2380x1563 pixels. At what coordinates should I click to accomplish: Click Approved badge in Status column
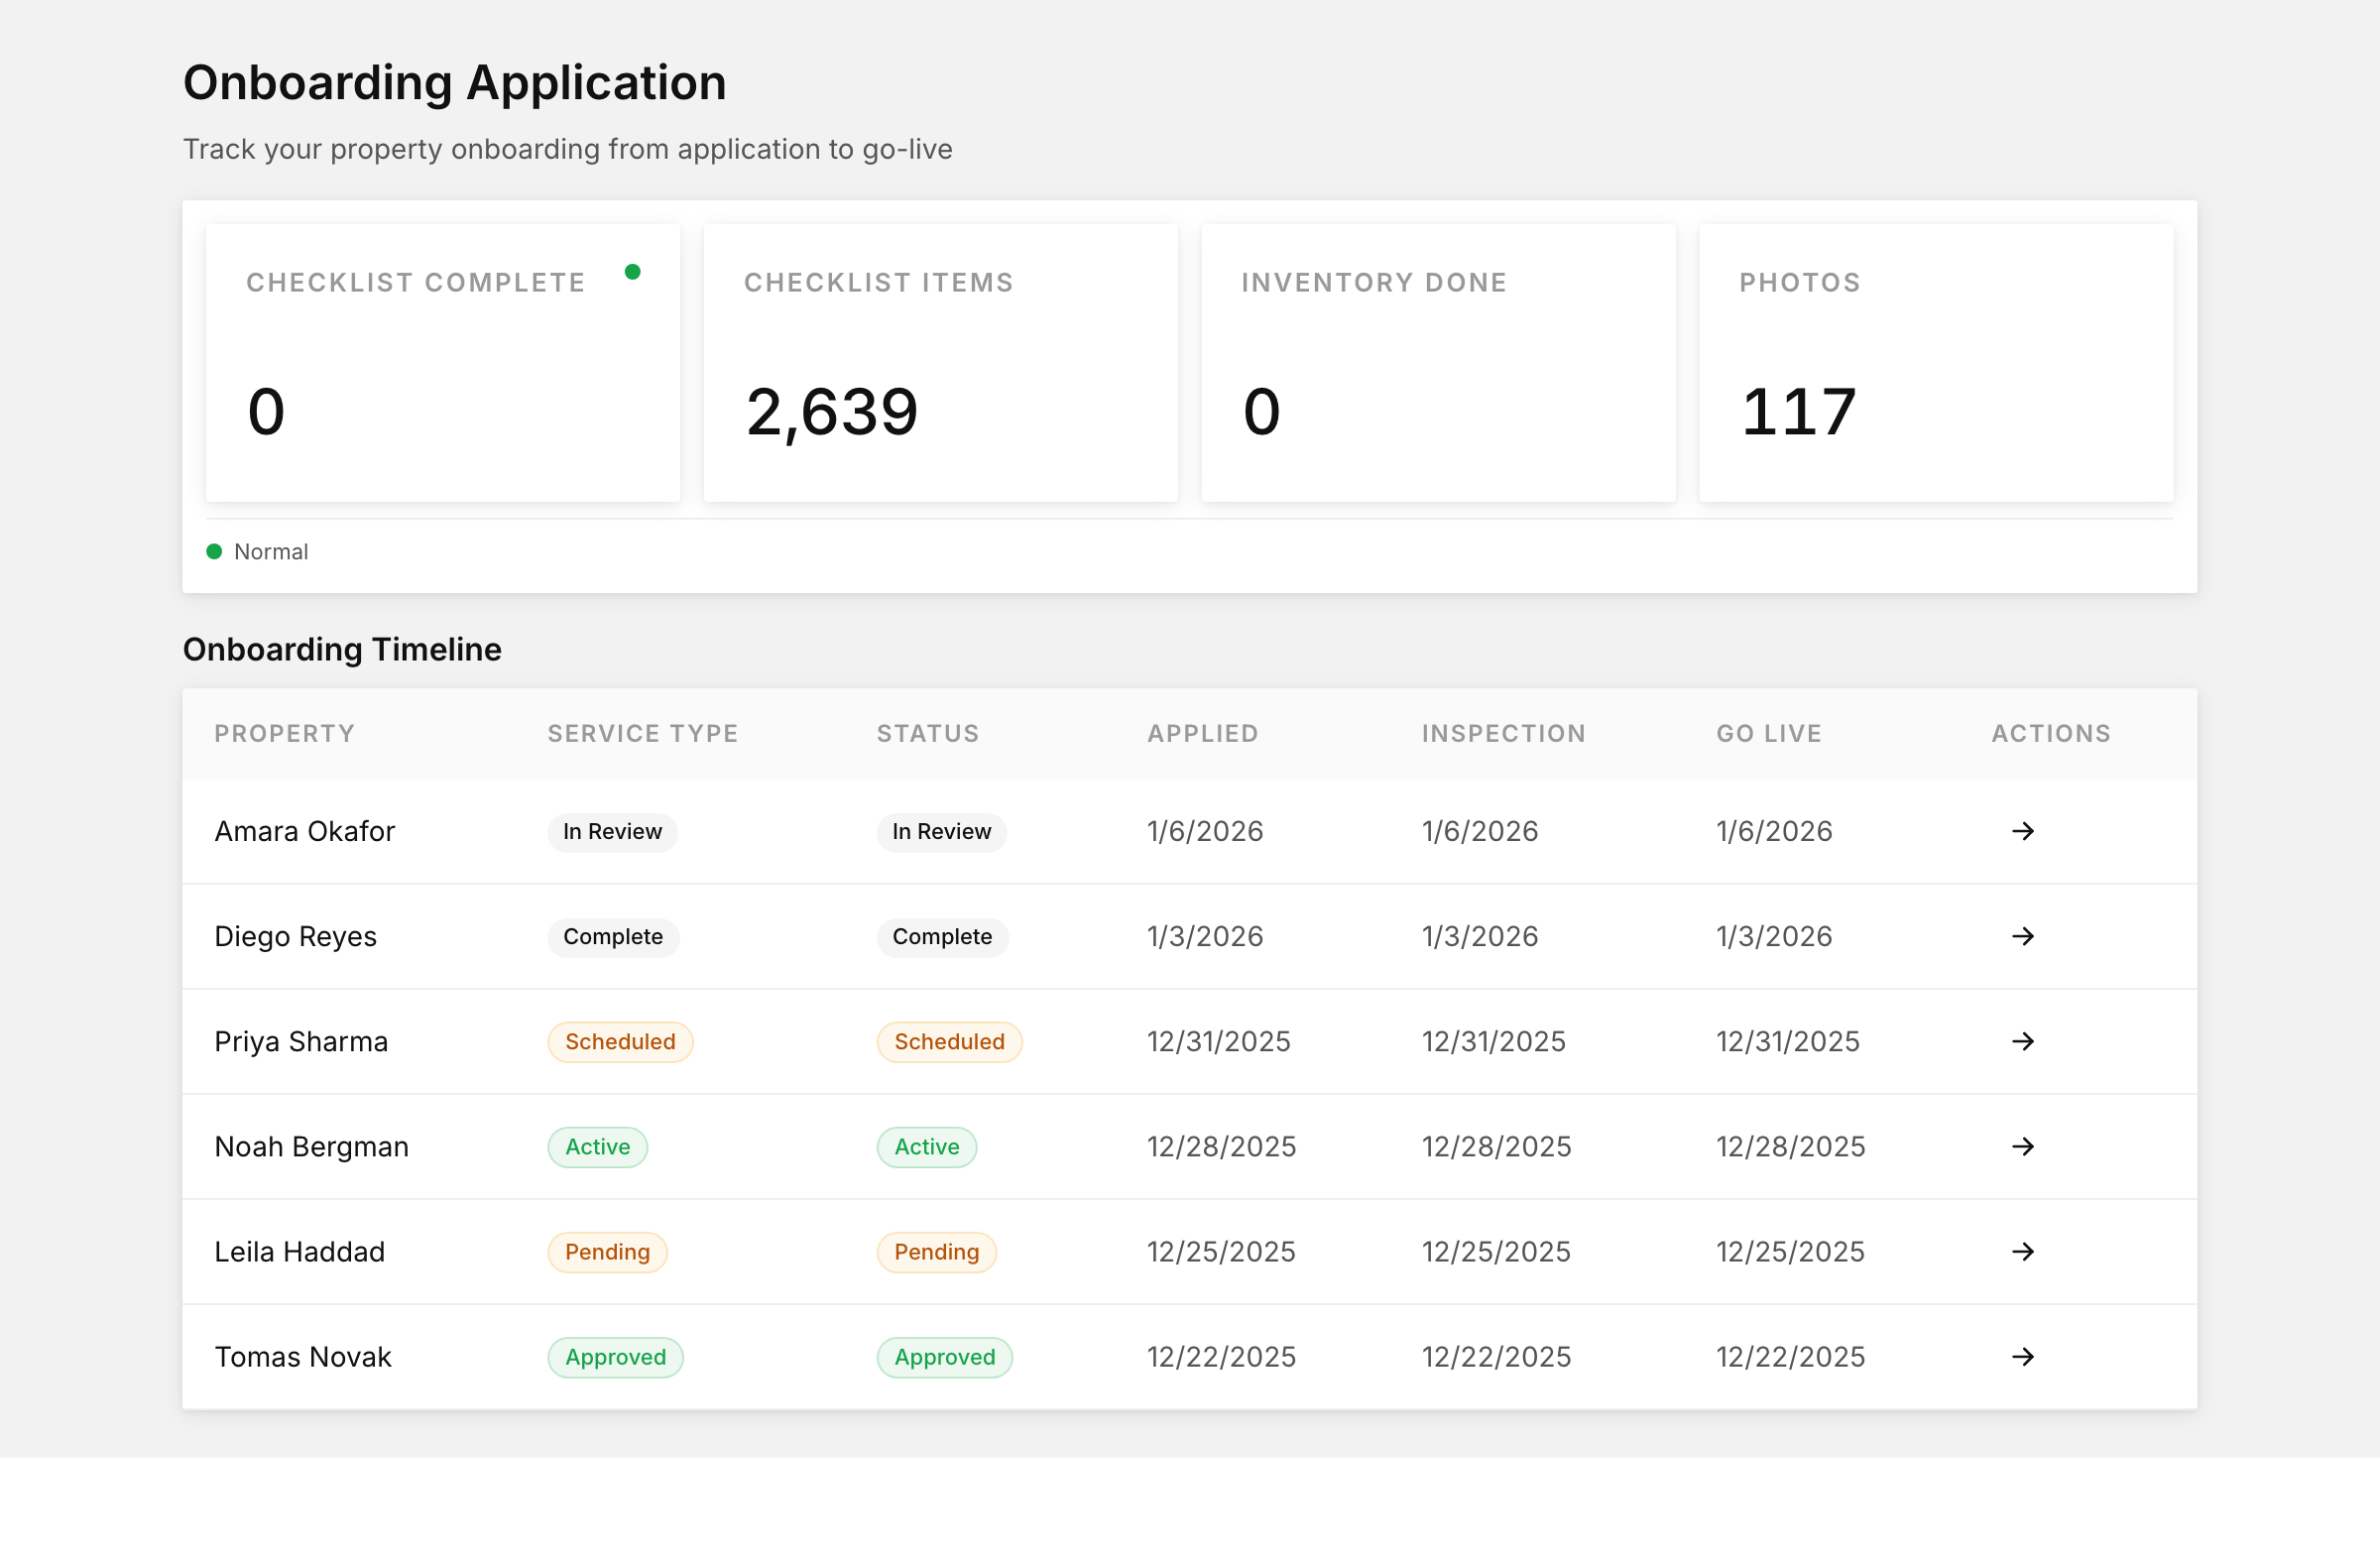click(944, 1357)
